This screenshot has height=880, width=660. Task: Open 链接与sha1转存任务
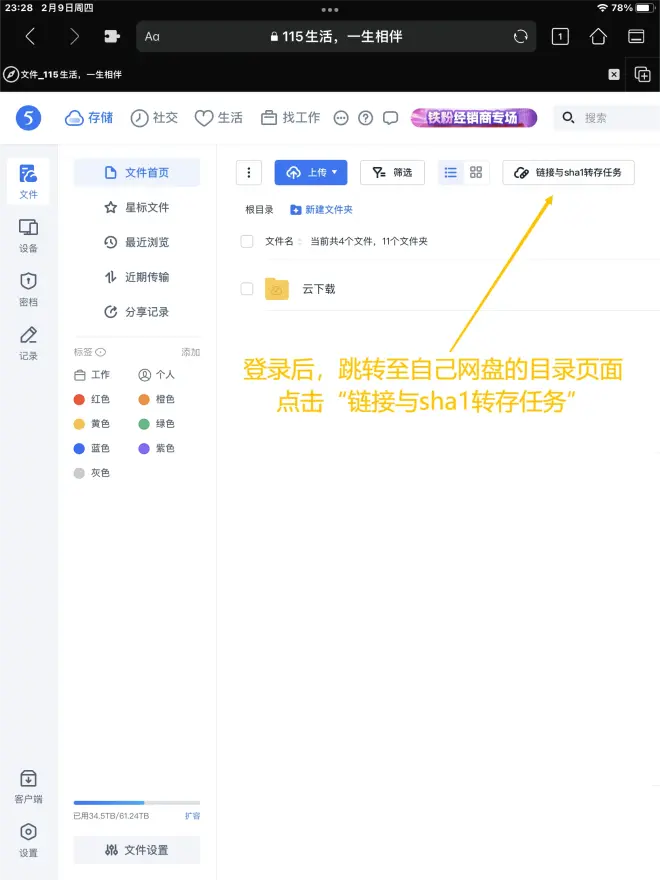[569, 172]
